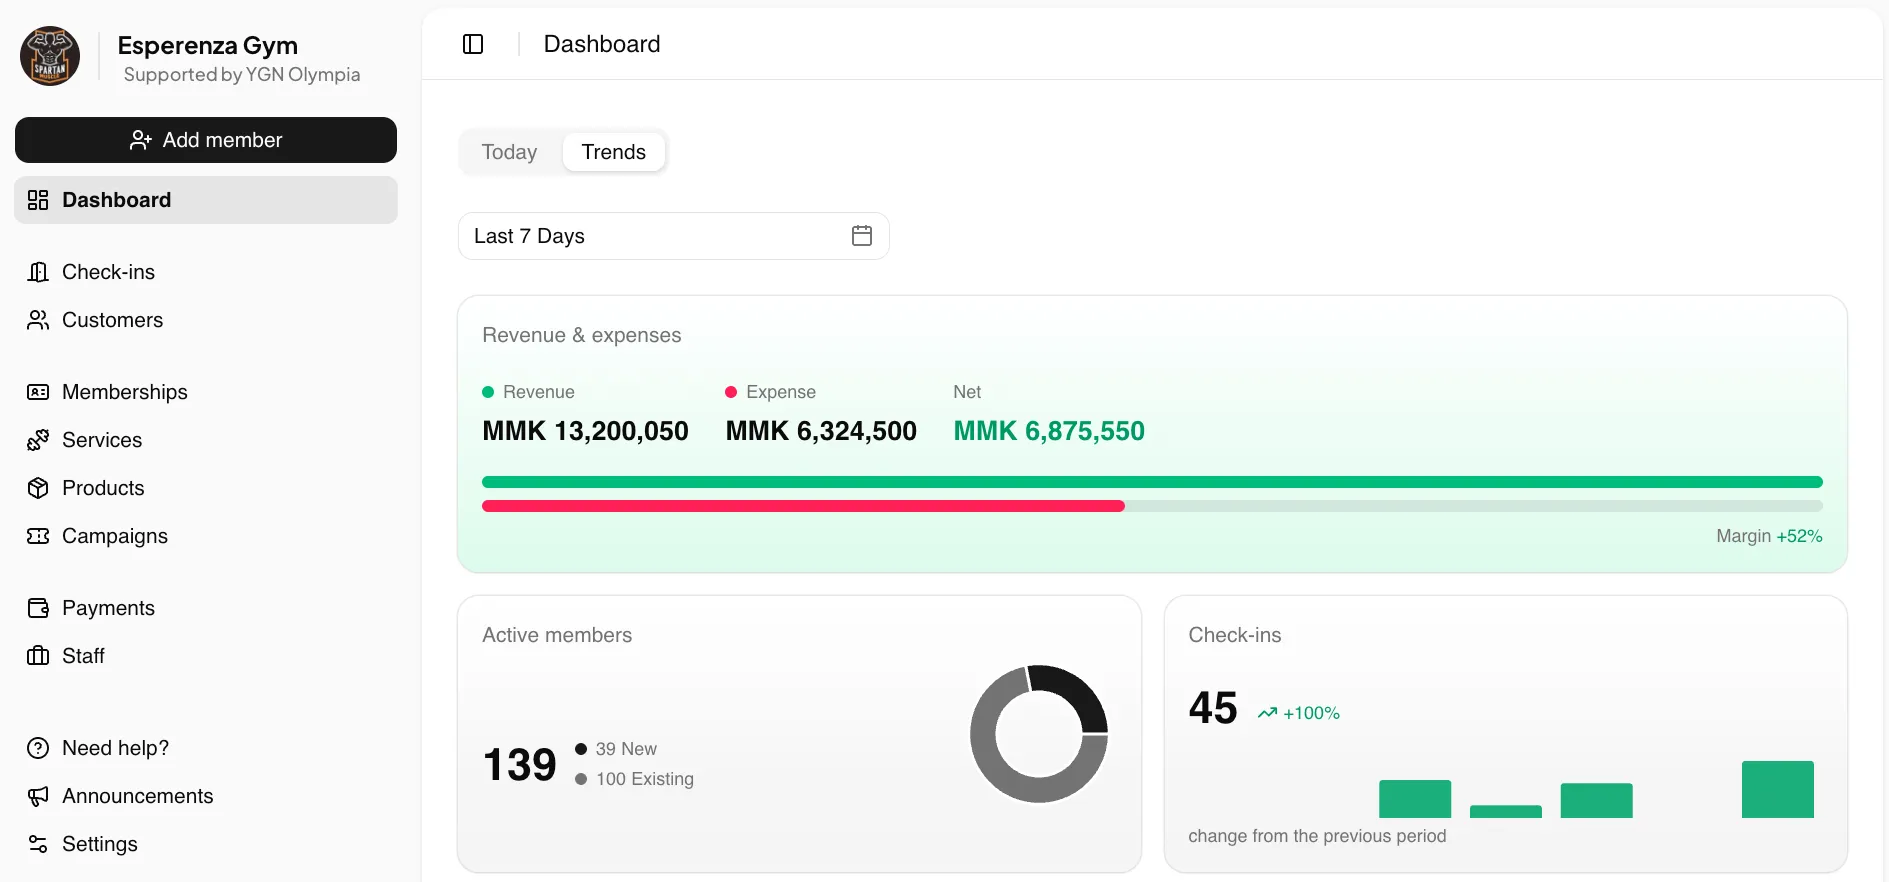
Task: Navigate to the Services menu label
Action: point(102,440)
